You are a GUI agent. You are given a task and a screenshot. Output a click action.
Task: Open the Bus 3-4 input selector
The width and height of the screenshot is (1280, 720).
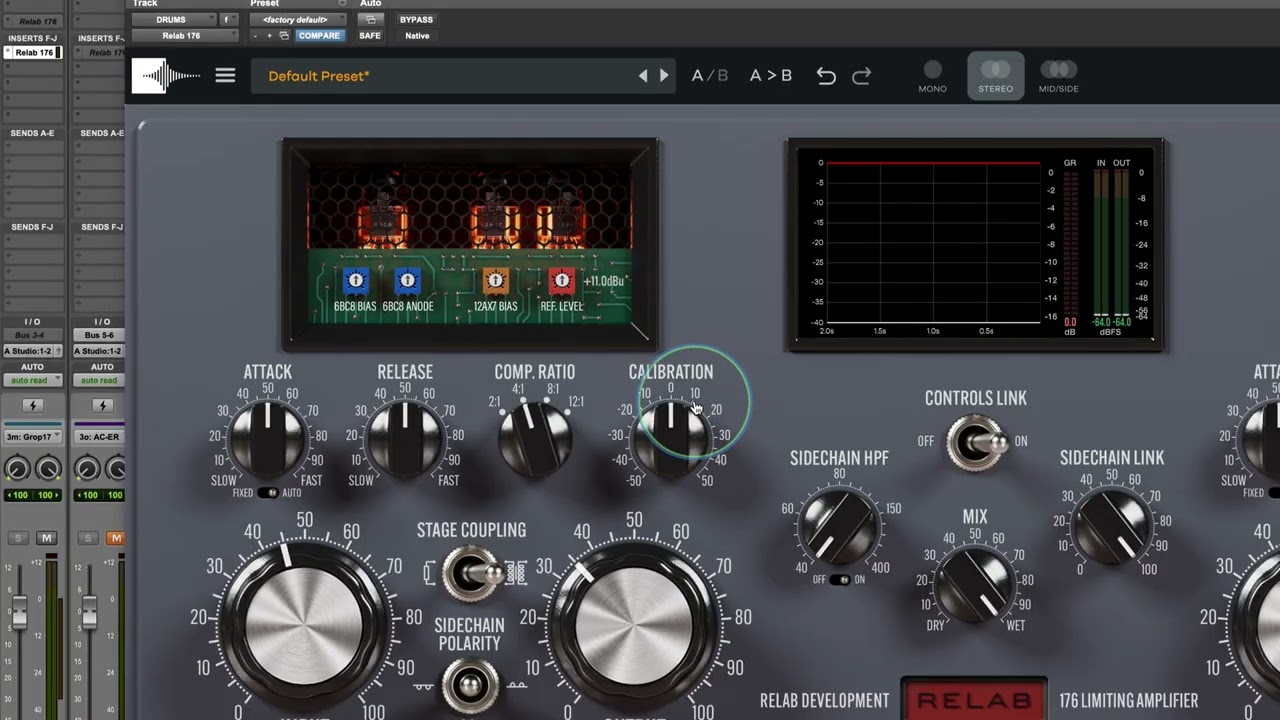[33, 336]
